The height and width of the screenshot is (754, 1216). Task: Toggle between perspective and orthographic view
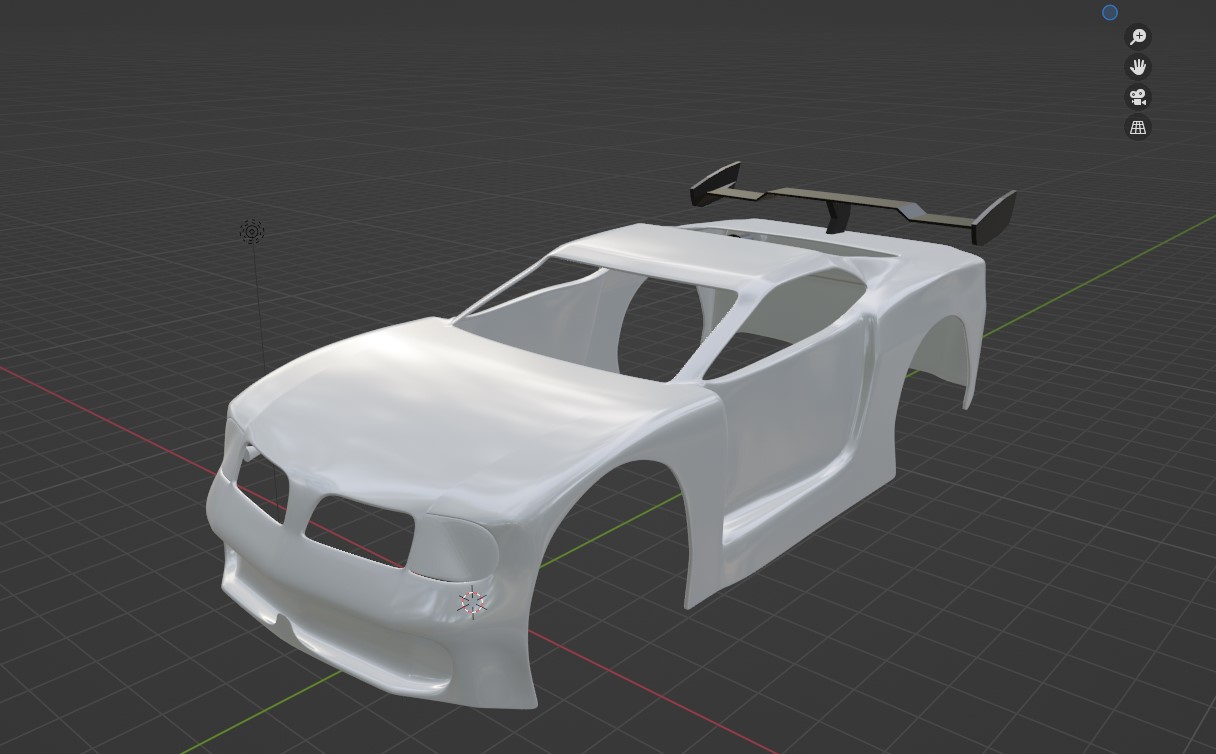tap(1138, 127)
